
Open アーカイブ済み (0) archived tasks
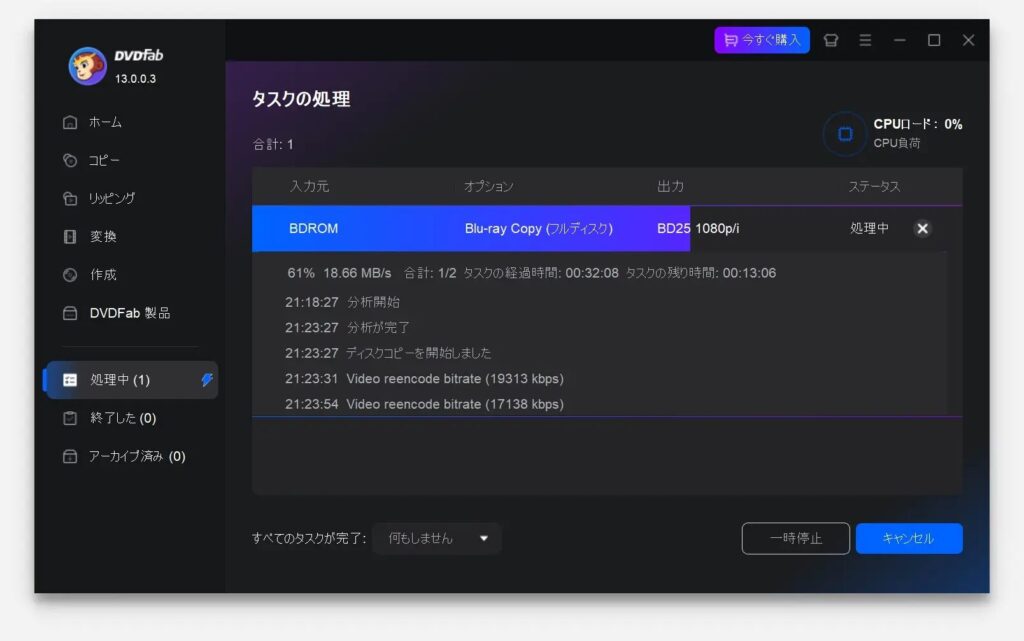point(137,456)
